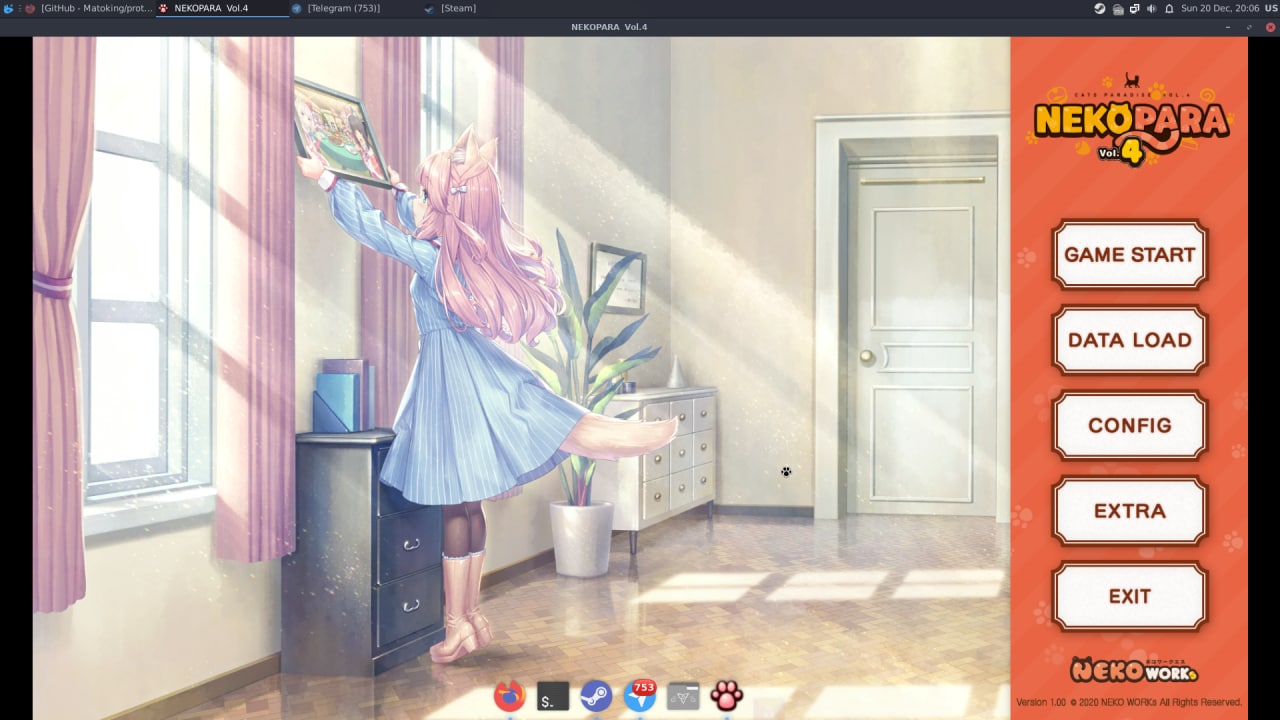This screenshot has height=720, width=1280.
Task: Click the GAME START button
Action: point(1129,255)
